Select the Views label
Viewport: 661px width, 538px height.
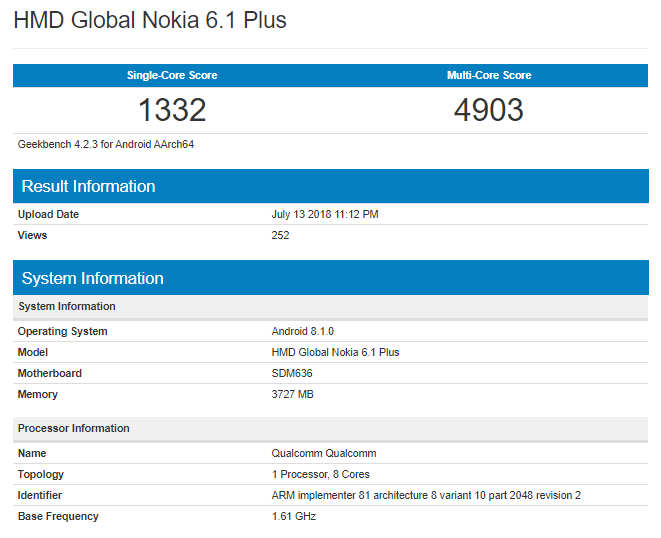tap(32, 235)
